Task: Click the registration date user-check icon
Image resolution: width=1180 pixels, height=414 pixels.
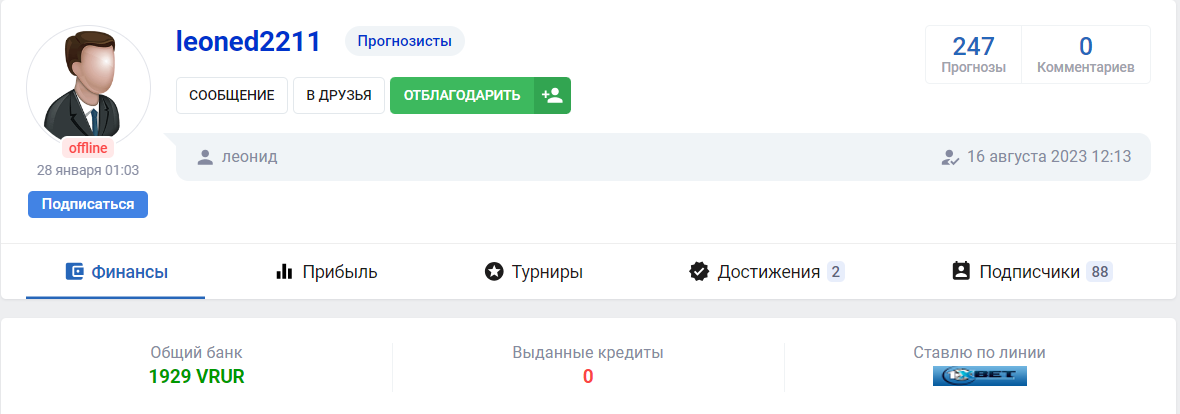Action: [951, 157]
